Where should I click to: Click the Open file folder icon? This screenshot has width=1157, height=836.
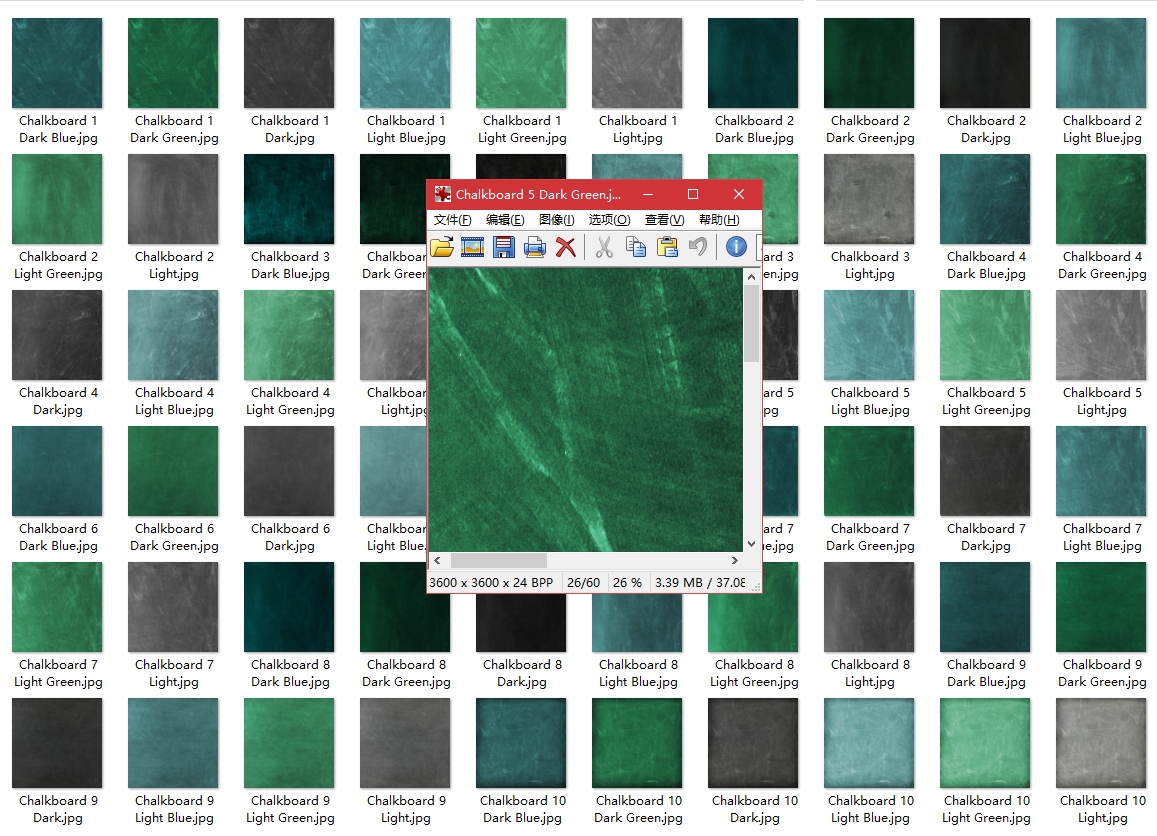[x=442, y=247]
